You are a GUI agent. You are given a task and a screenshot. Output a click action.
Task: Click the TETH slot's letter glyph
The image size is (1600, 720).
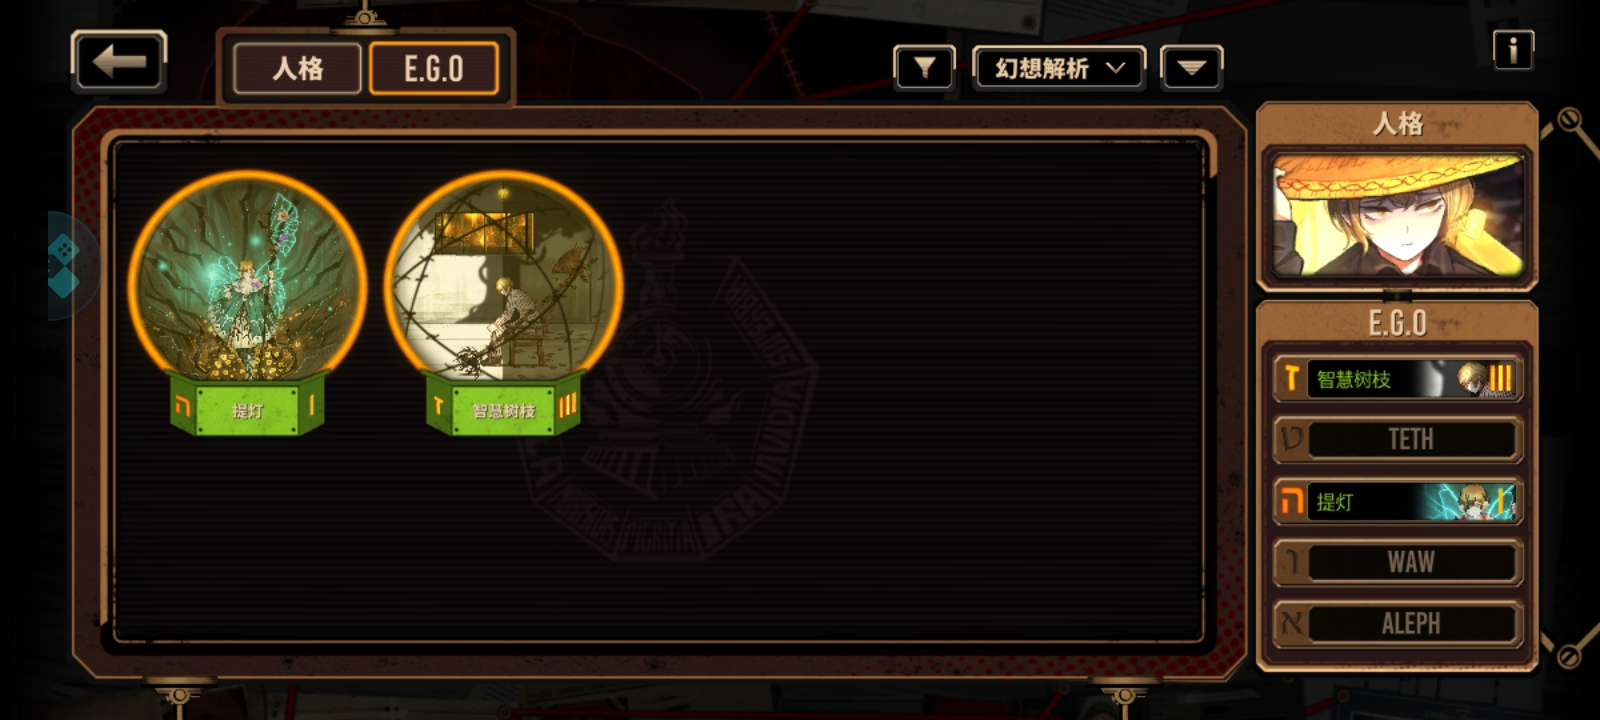point(1292,439)
